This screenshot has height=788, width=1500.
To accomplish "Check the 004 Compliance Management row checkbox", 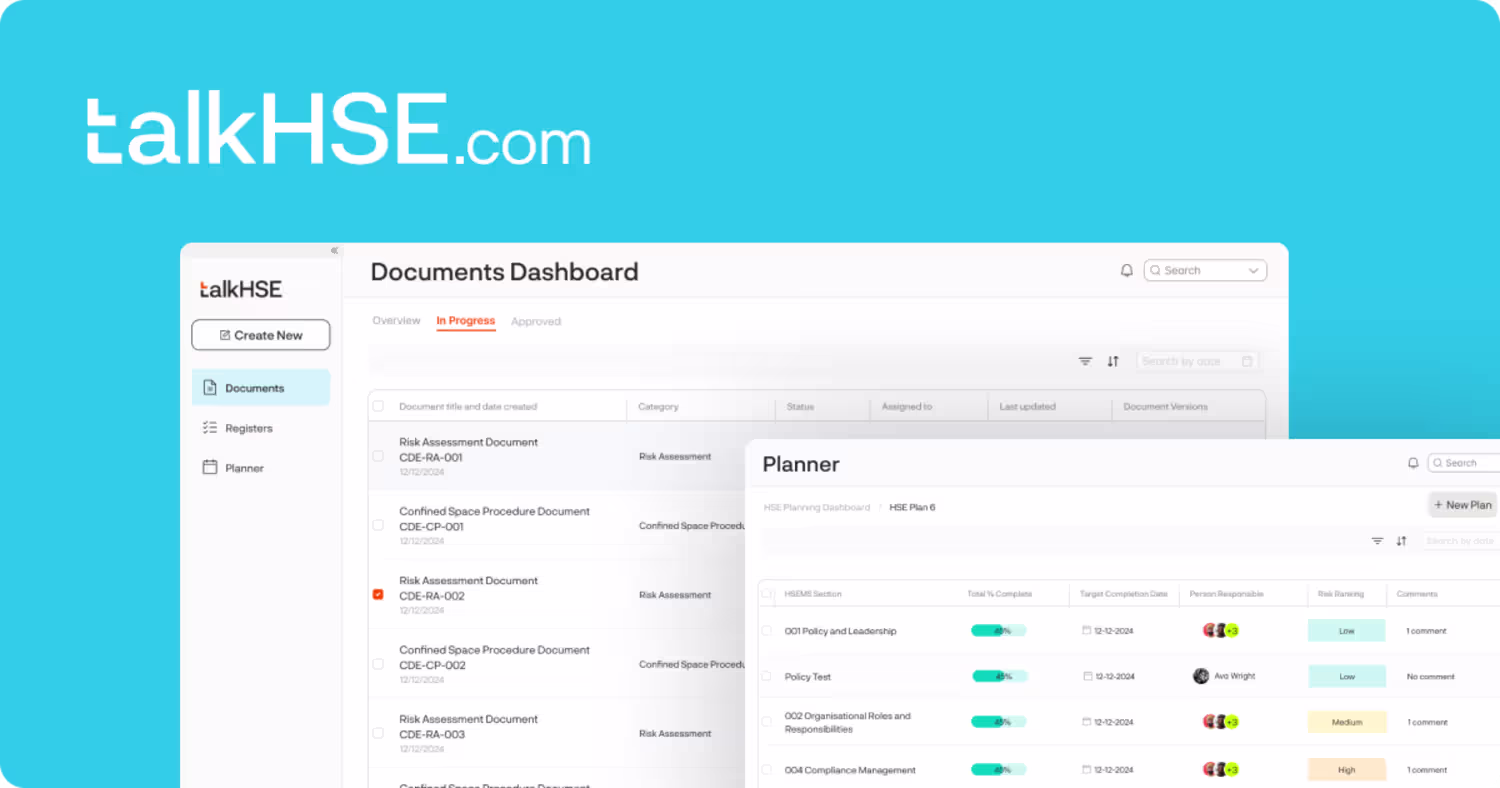I will pos(767,770).
